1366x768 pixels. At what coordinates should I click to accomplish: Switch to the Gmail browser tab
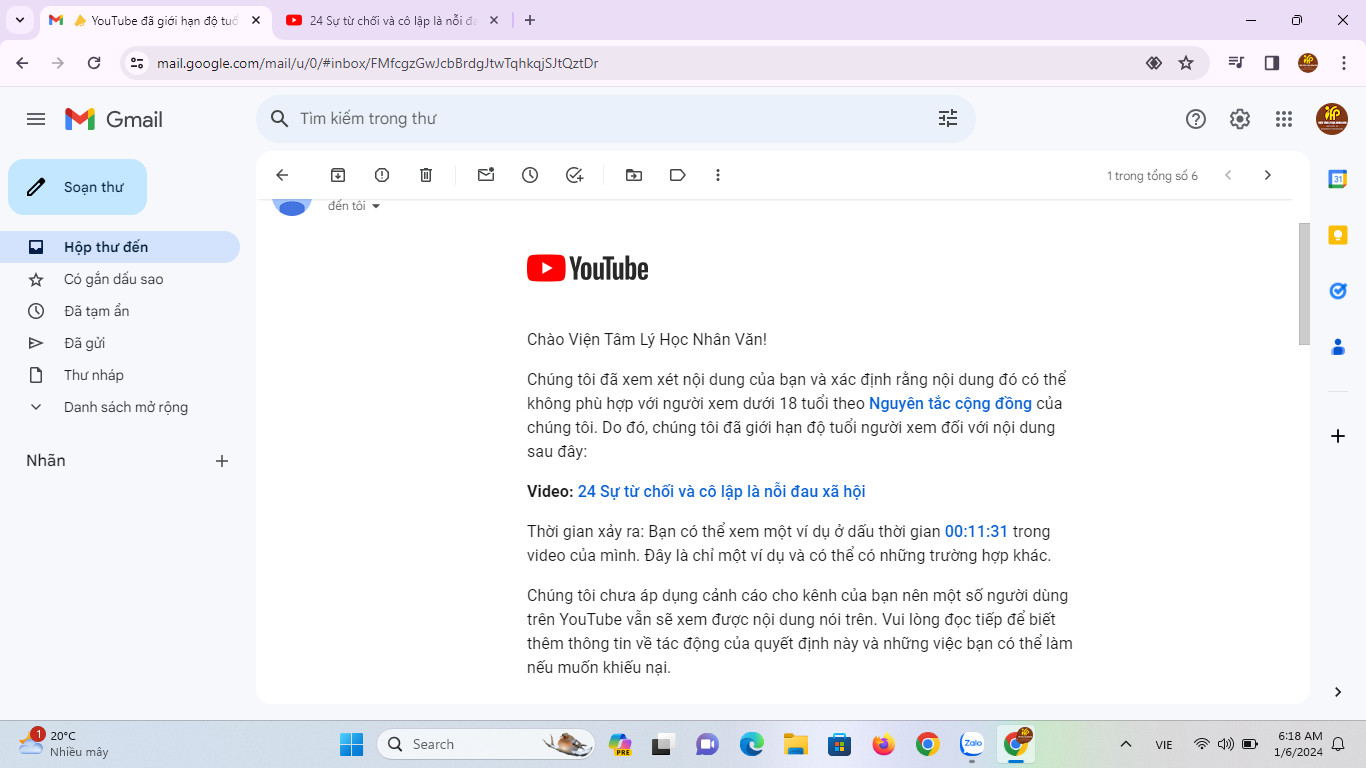(155, 20)
